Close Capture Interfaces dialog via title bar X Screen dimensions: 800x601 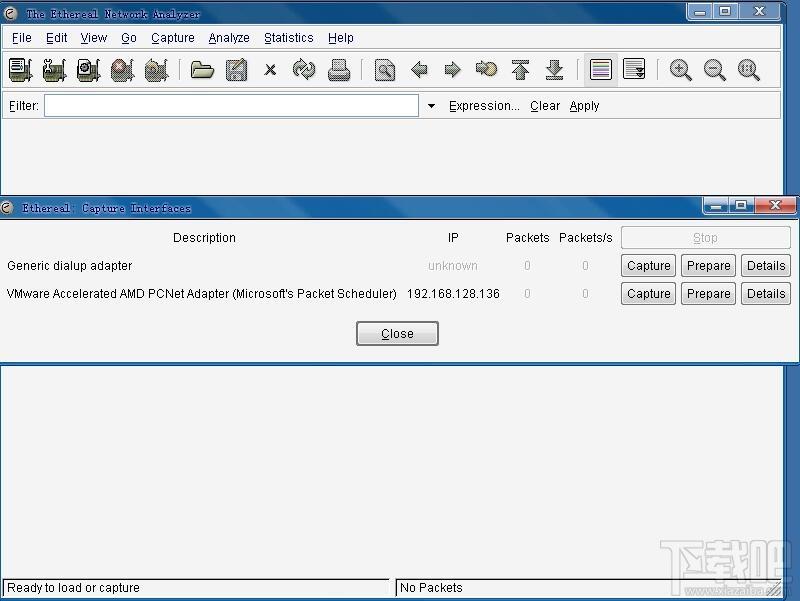pyautogui.click(x=775, y=206)
